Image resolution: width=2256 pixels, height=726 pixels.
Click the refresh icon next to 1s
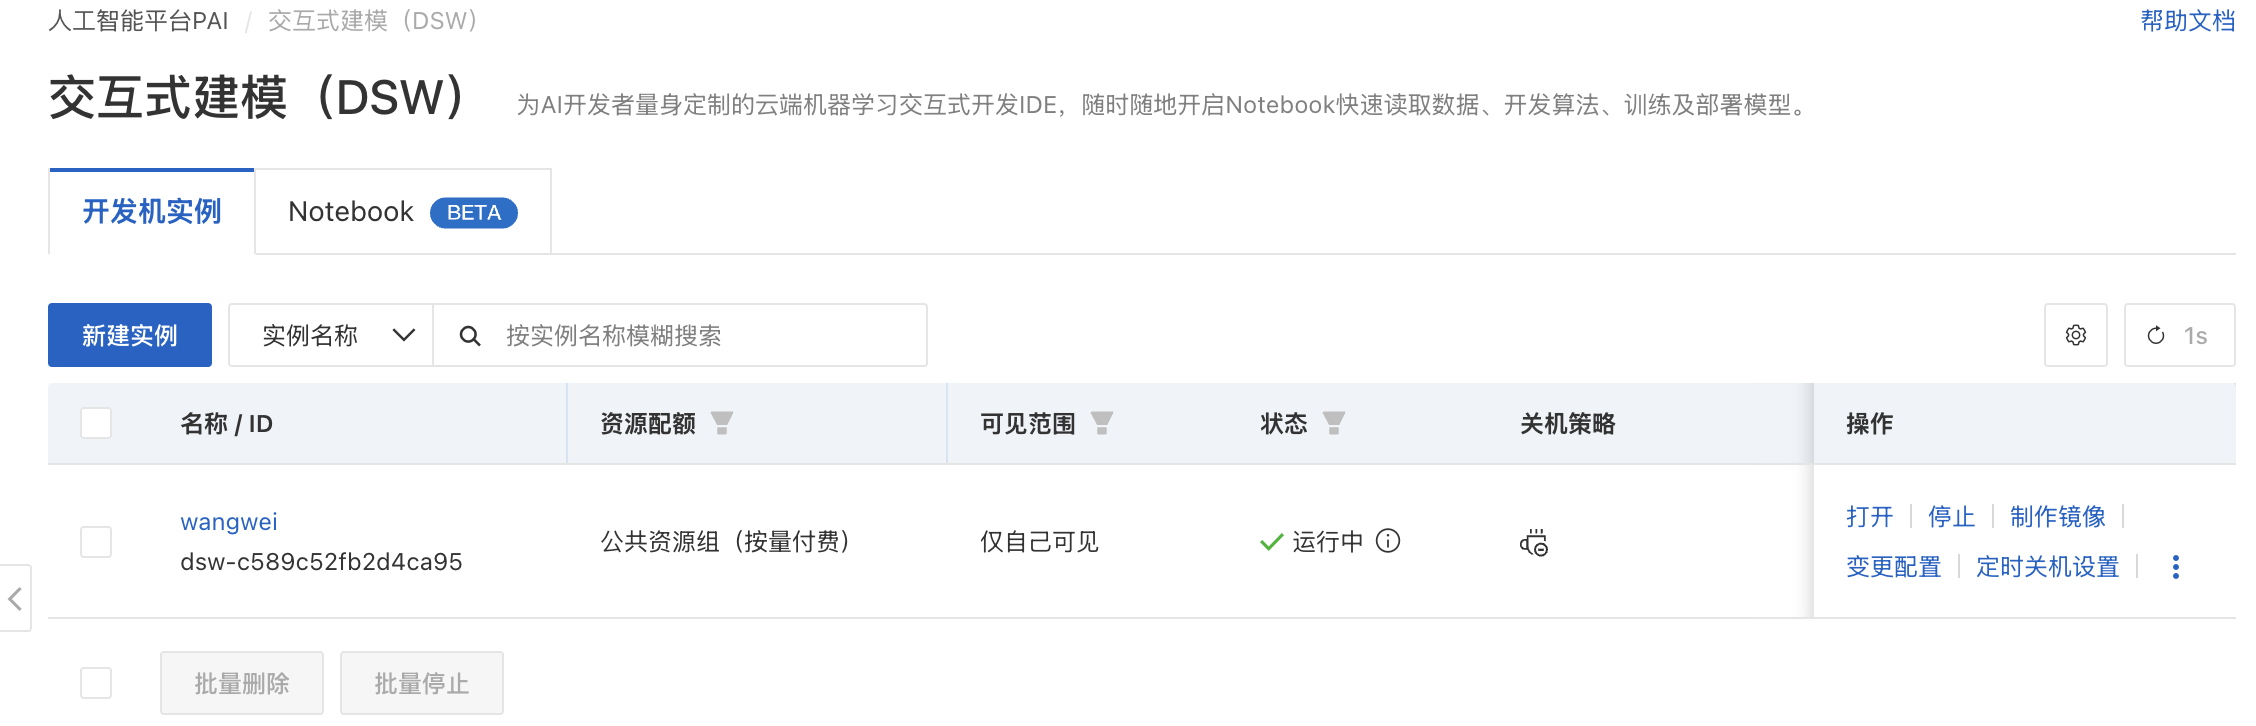coord(2156,335)
